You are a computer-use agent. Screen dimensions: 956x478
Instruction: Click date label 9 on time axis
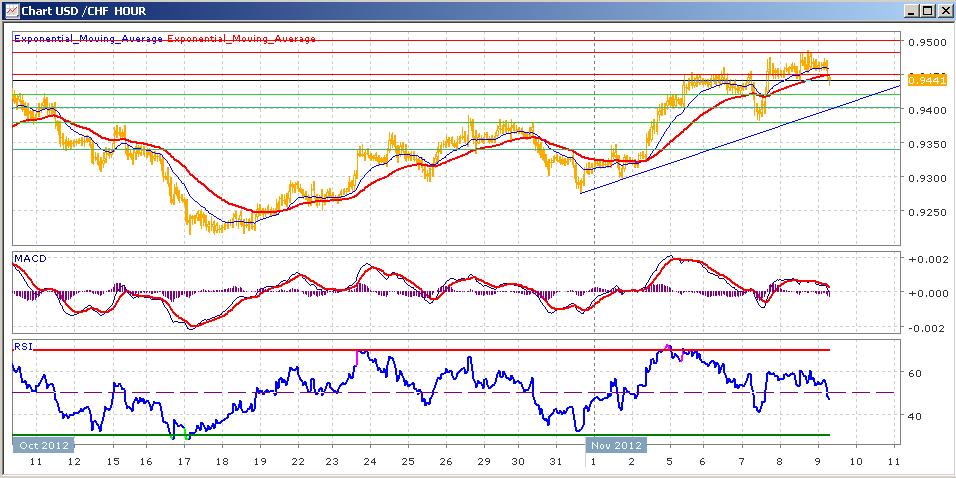(818, 462)
